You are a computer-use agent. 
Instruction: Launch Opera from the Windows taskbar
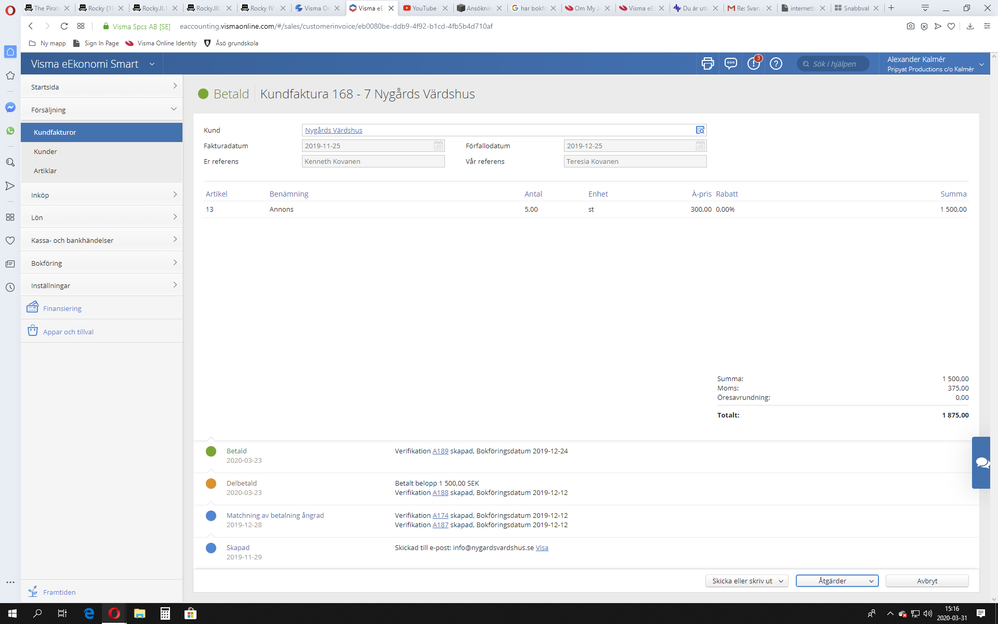coord(114,613)
